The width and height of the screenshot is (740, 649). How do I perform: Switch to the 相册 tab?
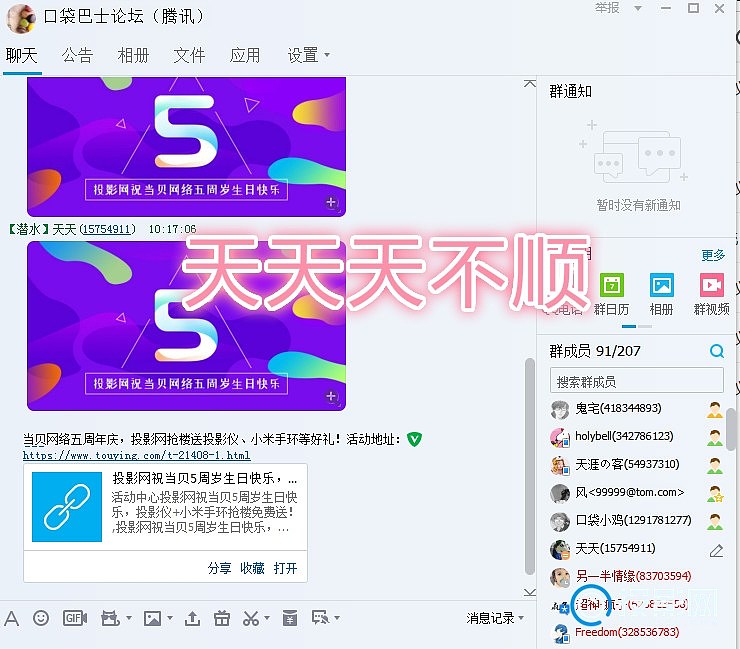point(134,56)
